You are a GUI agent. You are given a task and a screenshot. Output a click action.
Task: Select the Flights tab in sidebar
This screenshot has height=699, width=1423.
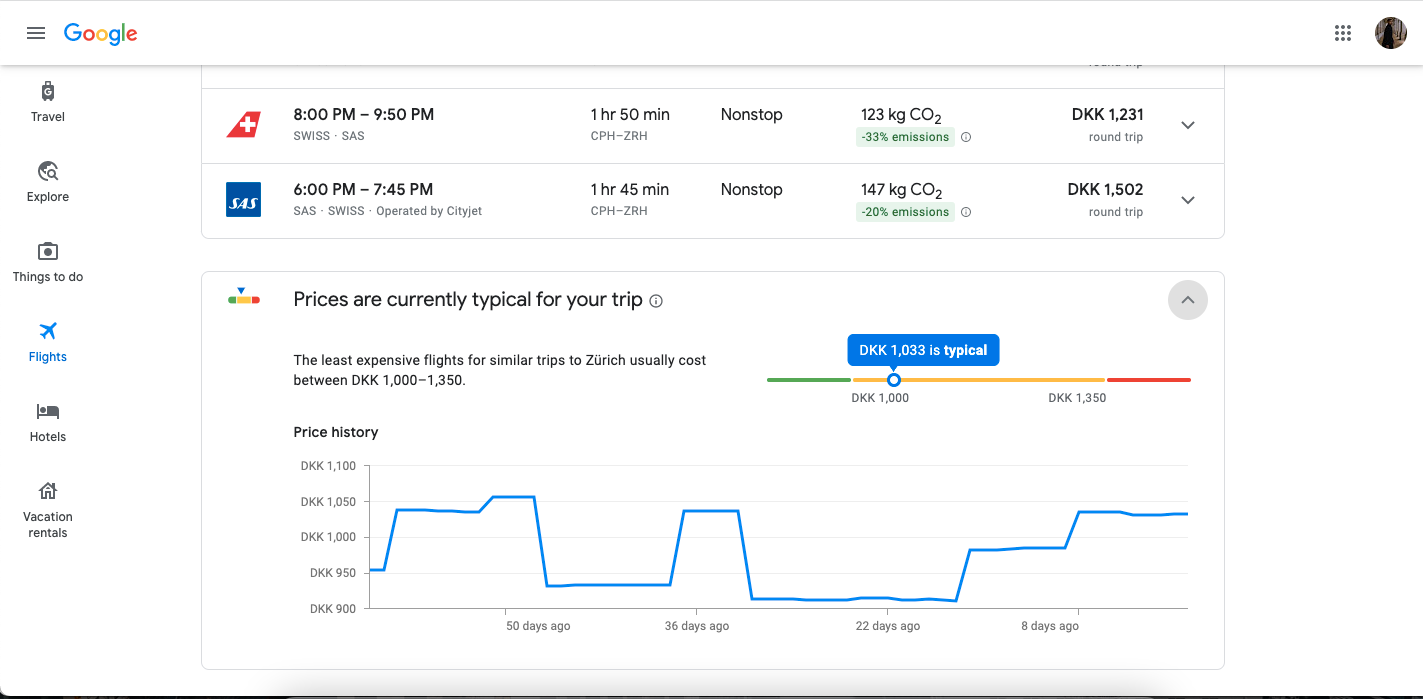click(x=47, y=342)
